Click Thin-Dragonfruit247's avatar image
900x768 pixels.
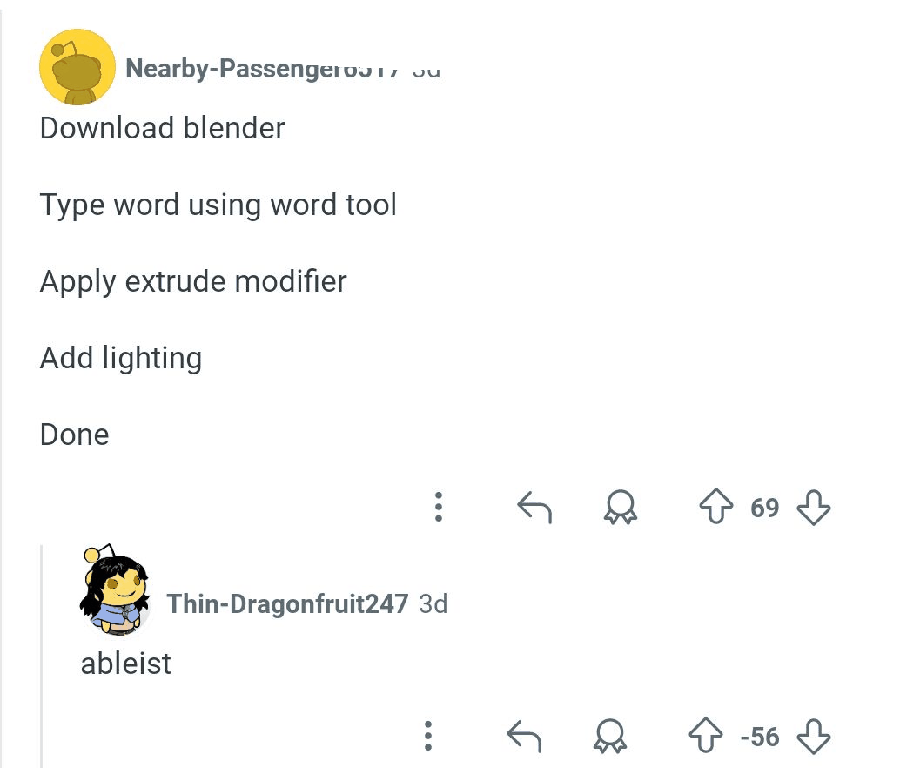[114, 589]
